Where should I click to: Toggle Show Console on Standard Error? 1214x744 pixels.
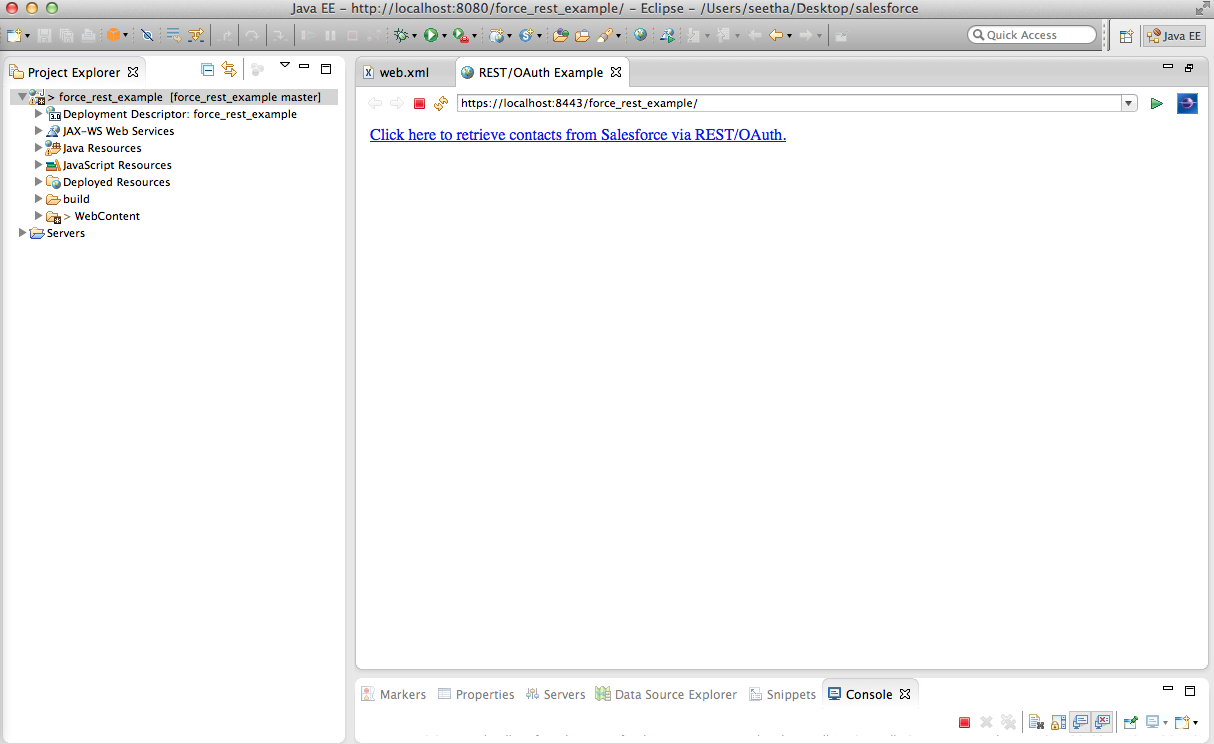tap(1102, 722)
